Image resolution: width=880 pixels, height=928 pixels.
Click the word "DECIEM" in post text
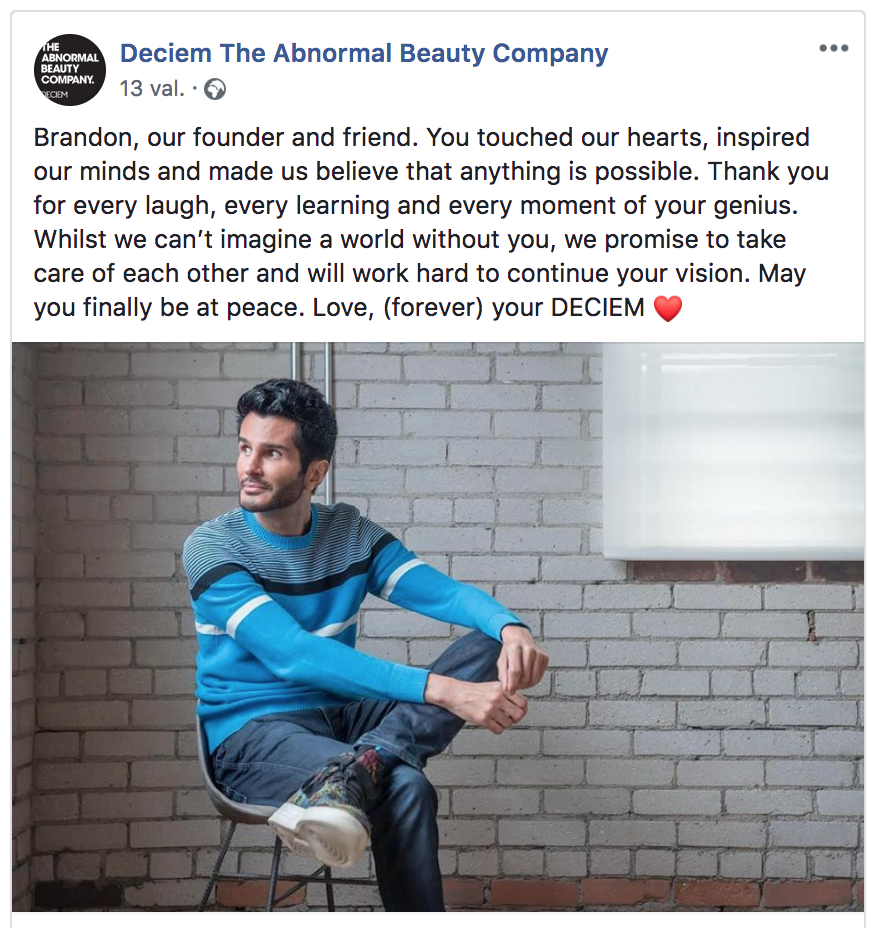click(x=598, y=308)
